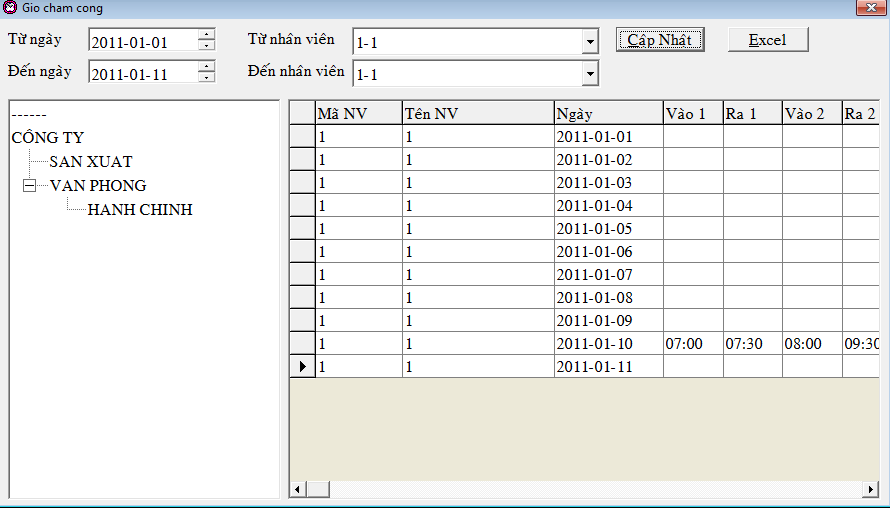Viewport: 890px width, 508px height.
Task: Decrease the Đến ngày date with down arrow
Action: 207,77
